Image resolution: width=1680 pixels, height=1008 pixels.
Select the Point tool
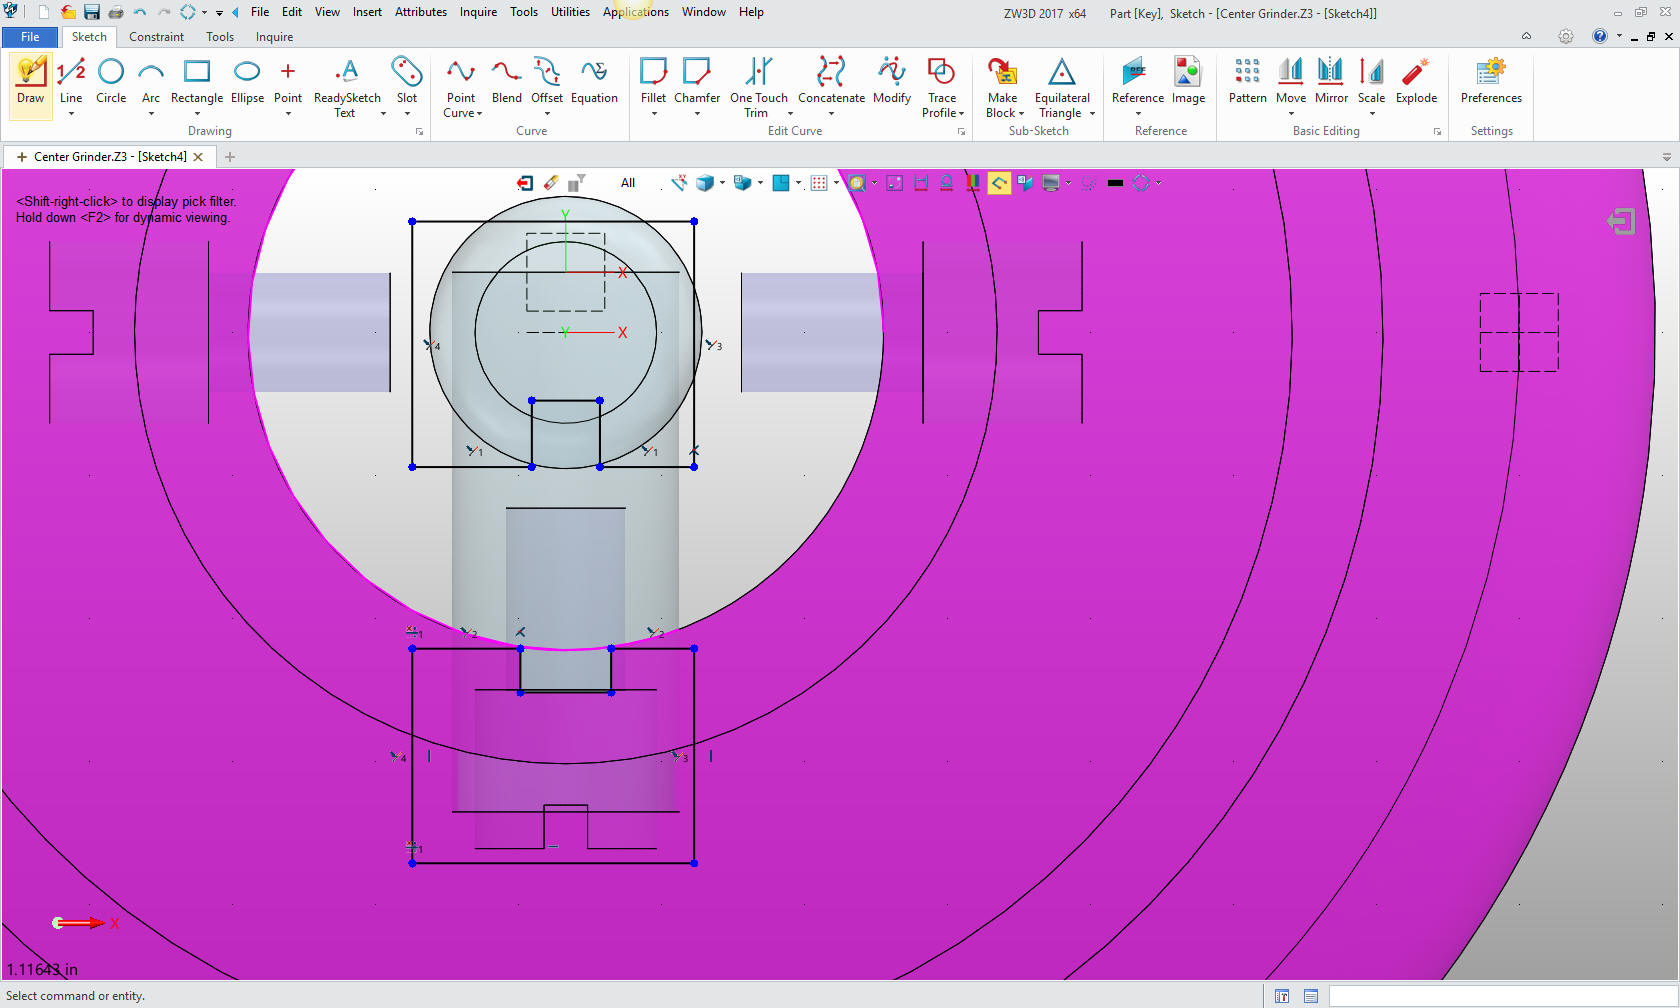pos(288,81)
